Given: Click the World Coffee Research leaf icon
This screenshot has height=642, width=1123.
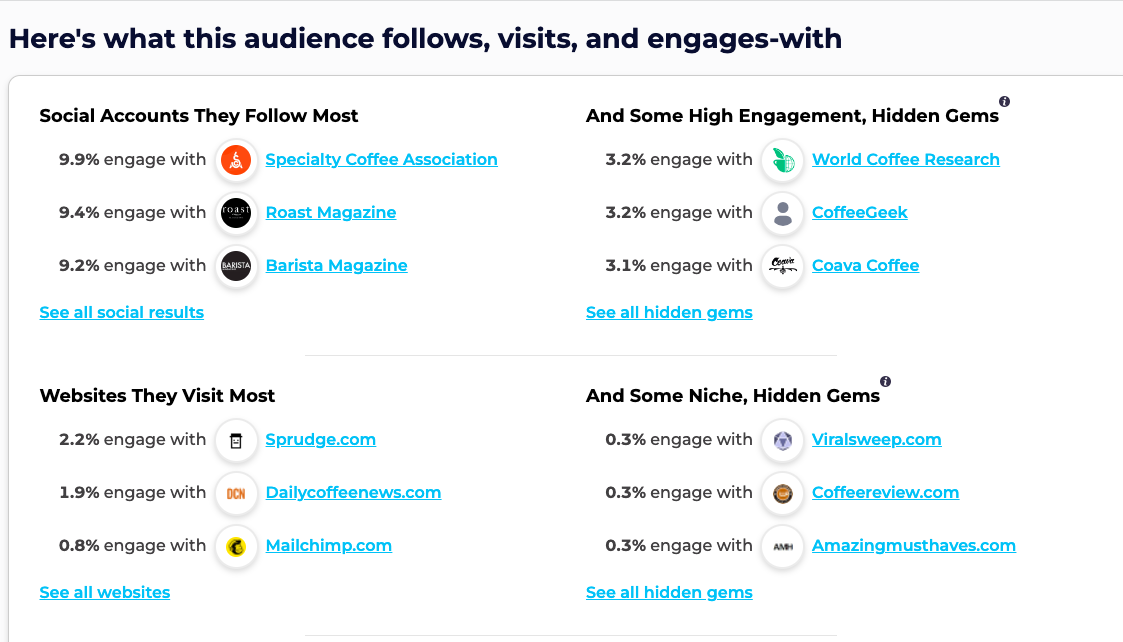Looking at the screenshot, I should coord(782,160).
